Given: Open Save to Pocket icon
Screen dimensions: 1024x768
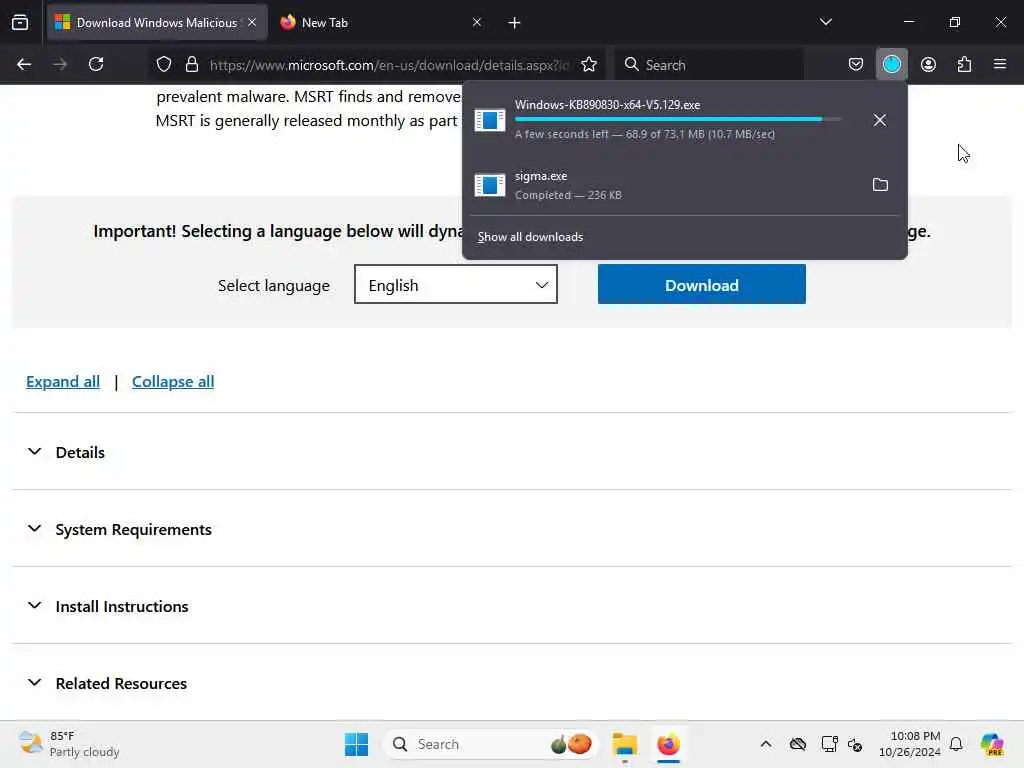Looking at the screenshot, I should click(856, 65).
